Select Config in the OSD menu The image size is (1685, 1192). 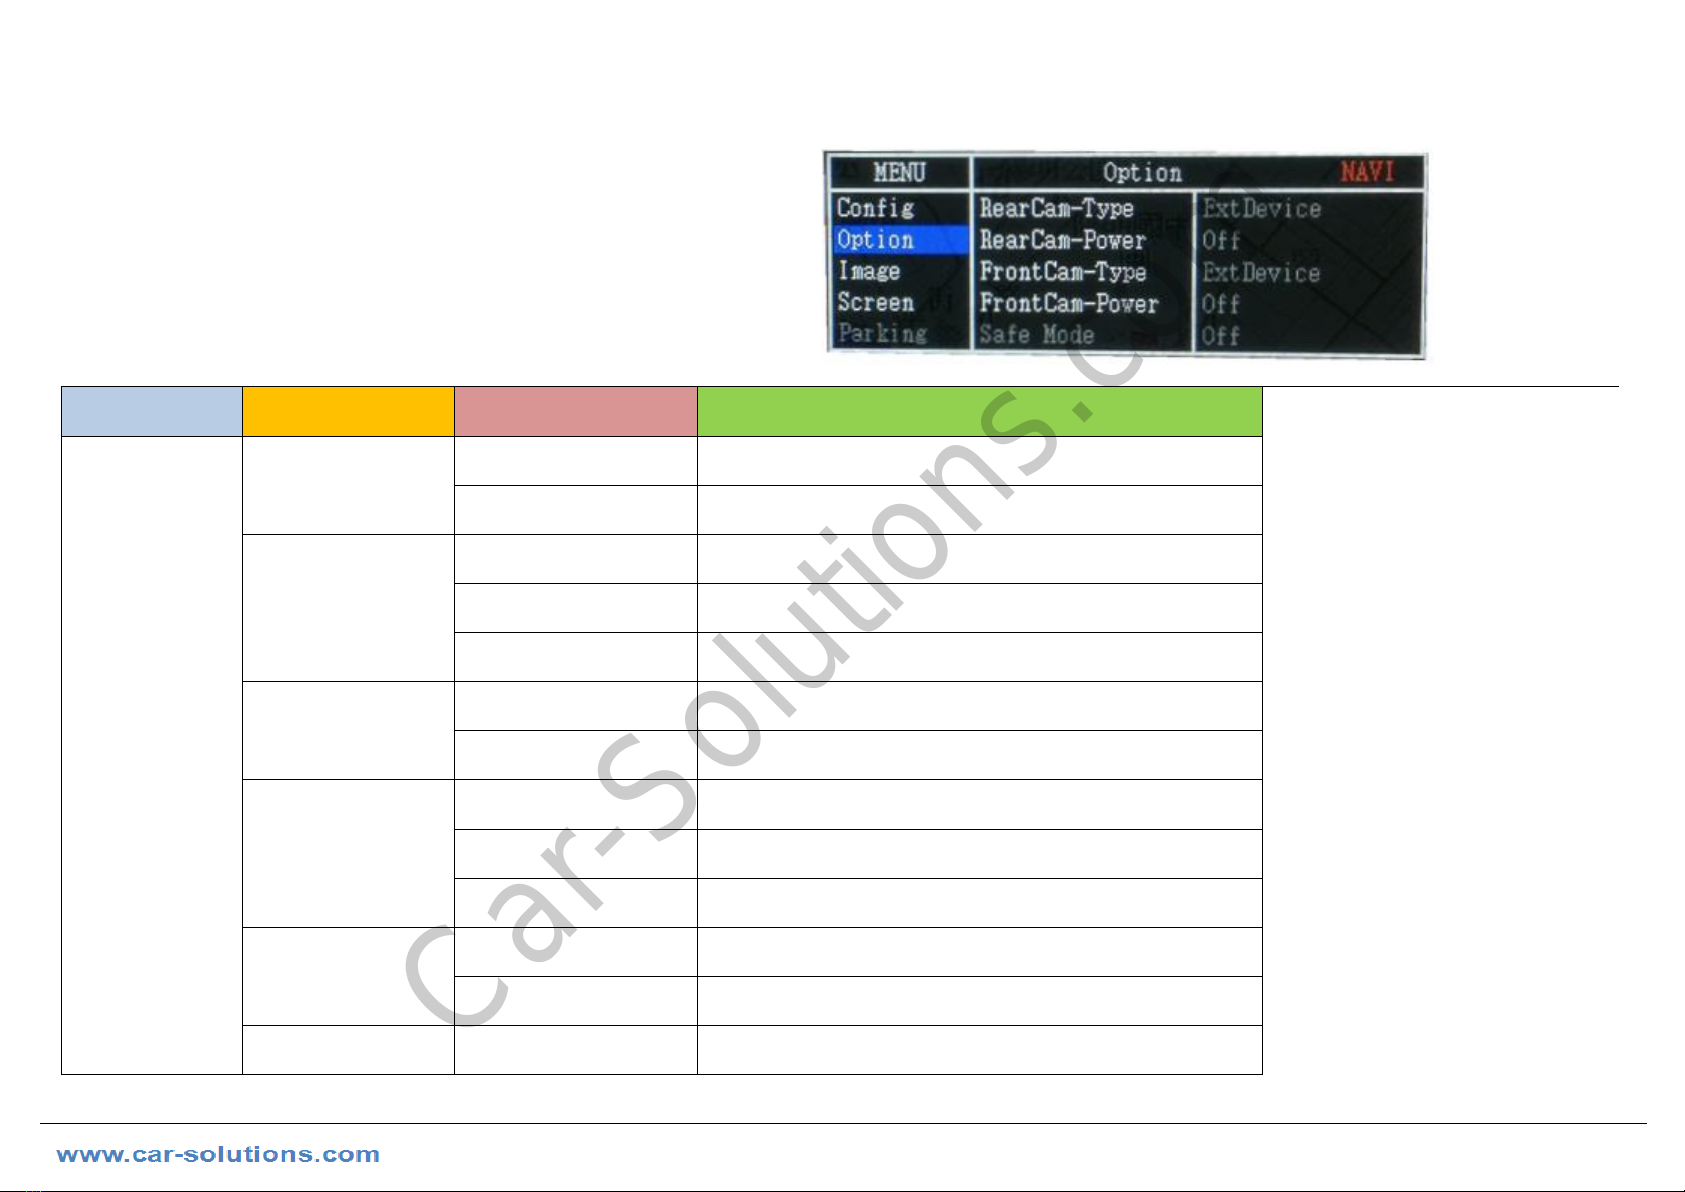pyautogui.click(x=876, y=208)
